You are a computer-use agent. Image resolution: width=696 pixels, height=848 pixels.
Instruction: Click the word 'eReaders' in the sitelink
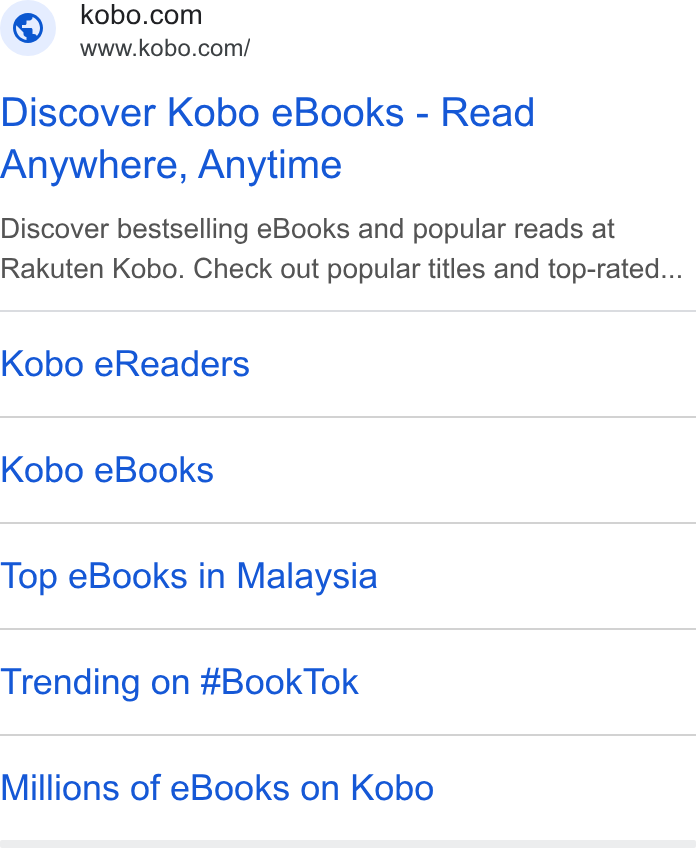172,364
